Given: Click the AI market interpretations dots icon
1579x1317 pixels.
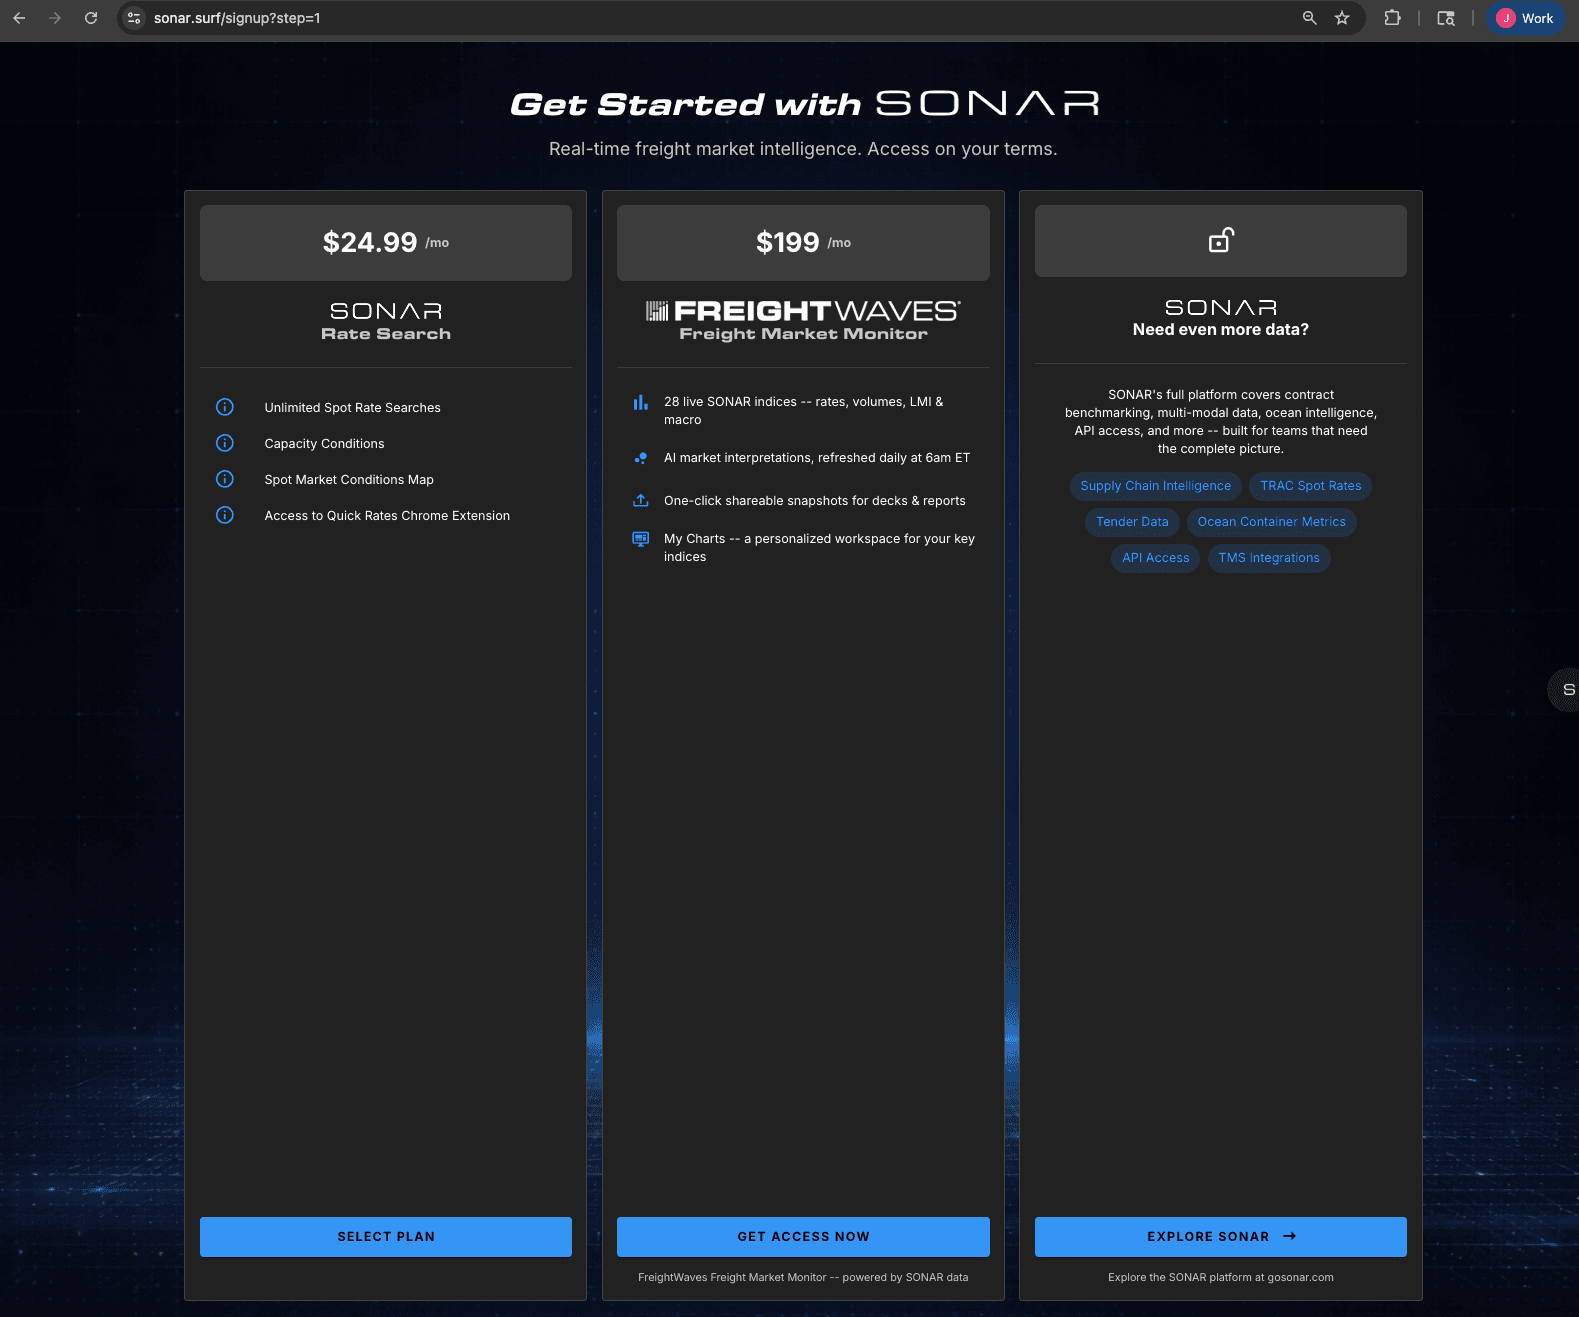Looking at the screenshot, I should click(x=641, y=458).
